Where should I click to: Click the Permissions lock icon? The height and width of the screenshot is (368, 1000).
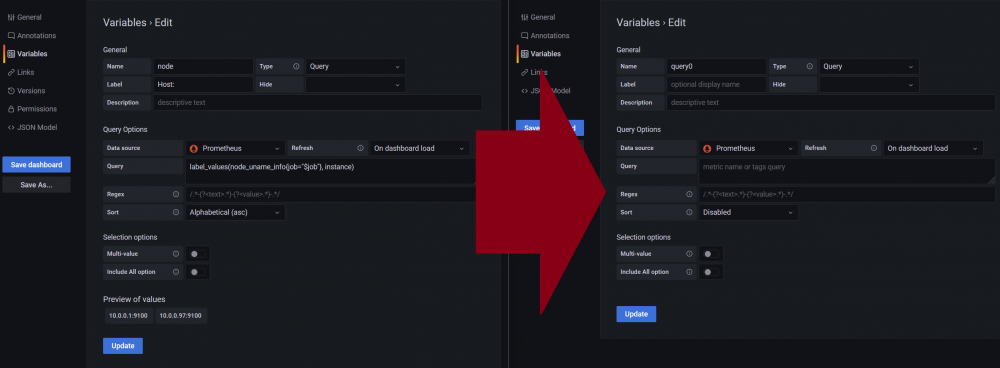(11, 109)
